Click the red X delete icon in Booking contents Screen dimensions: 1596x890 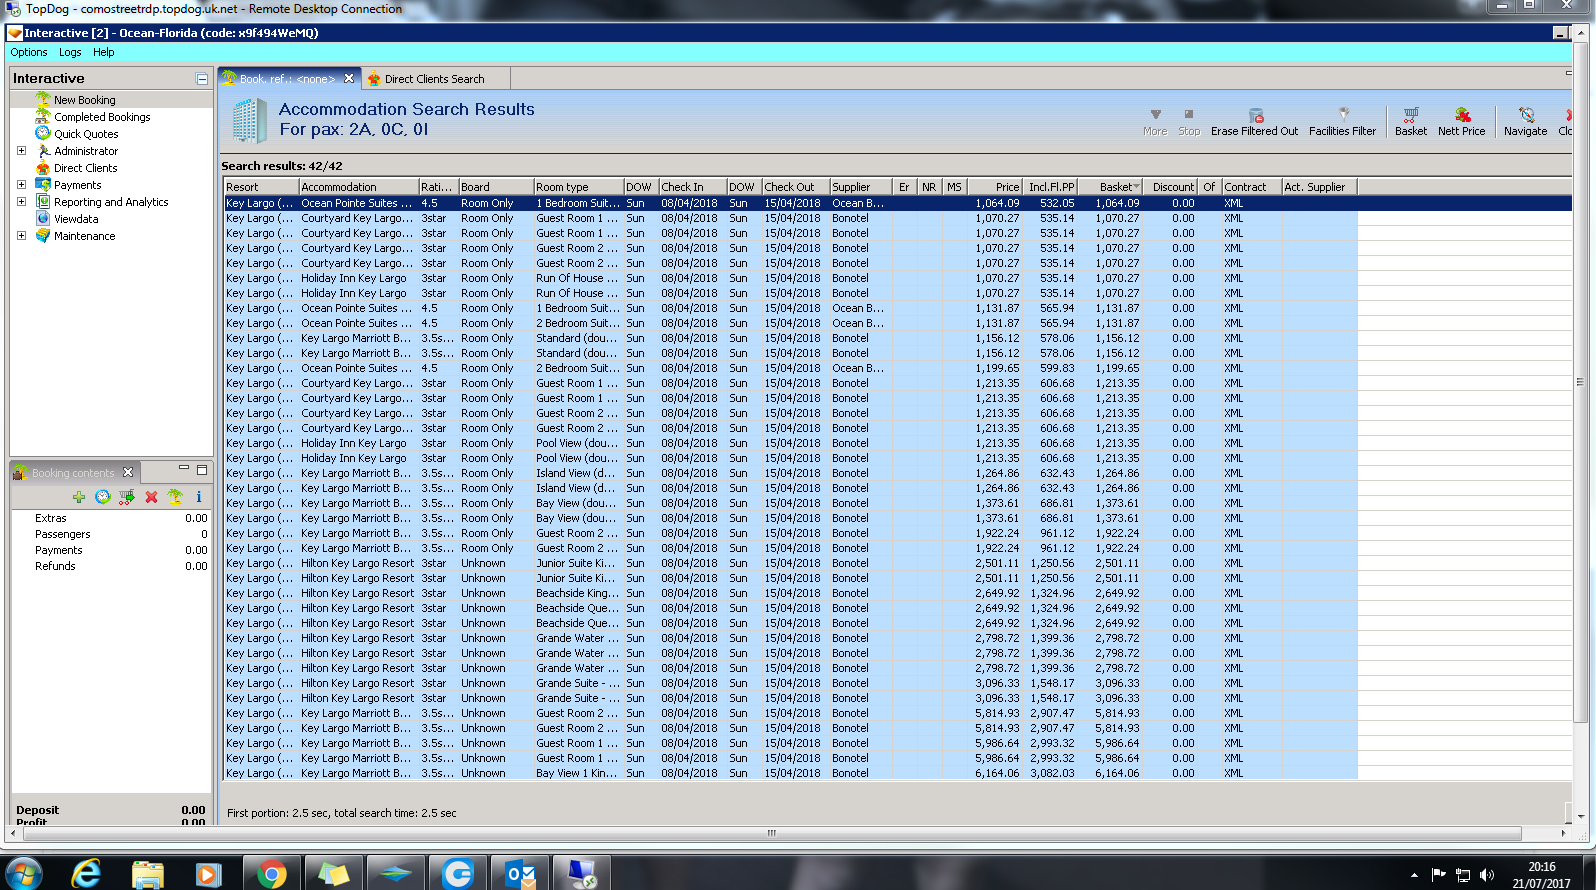(x=151, y=497)
